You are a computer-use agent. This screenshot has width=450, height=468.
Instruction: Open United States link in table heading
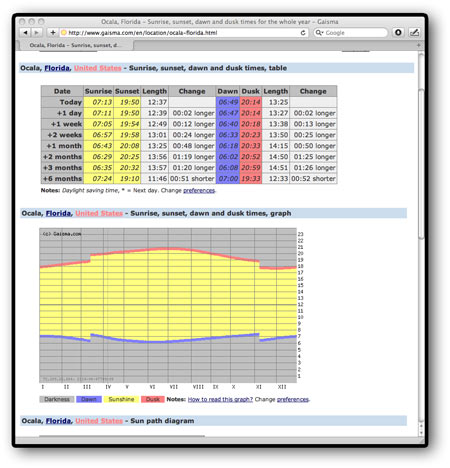tap(98, 68)
